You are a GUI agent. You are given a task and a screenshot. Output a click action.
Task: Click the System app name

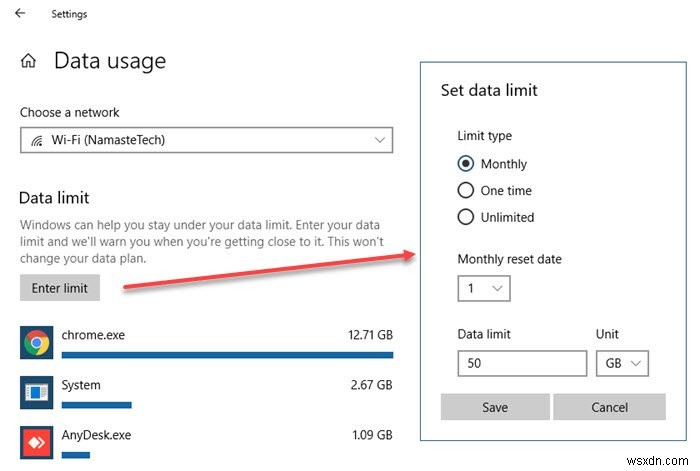tap(81, 385)
